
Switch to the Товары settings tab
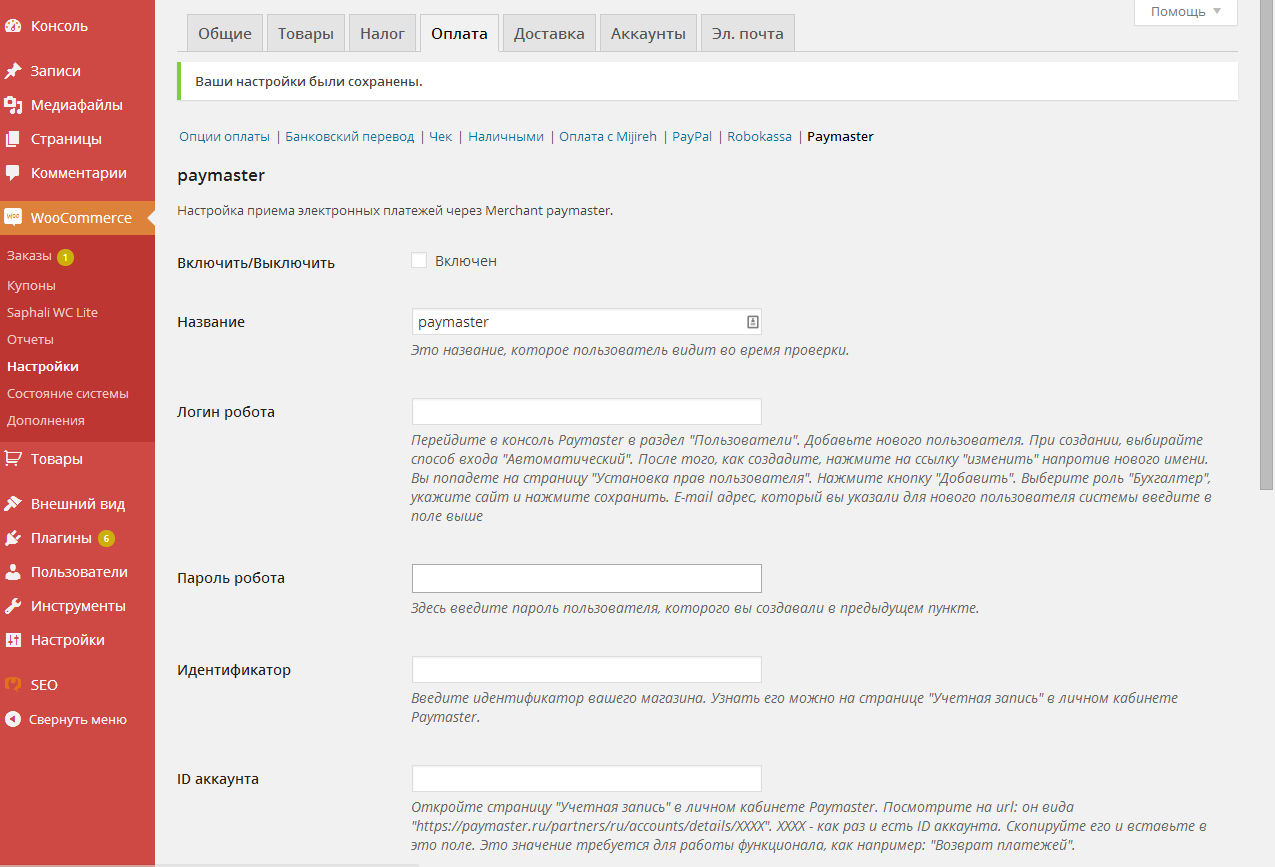coord(306,33)
